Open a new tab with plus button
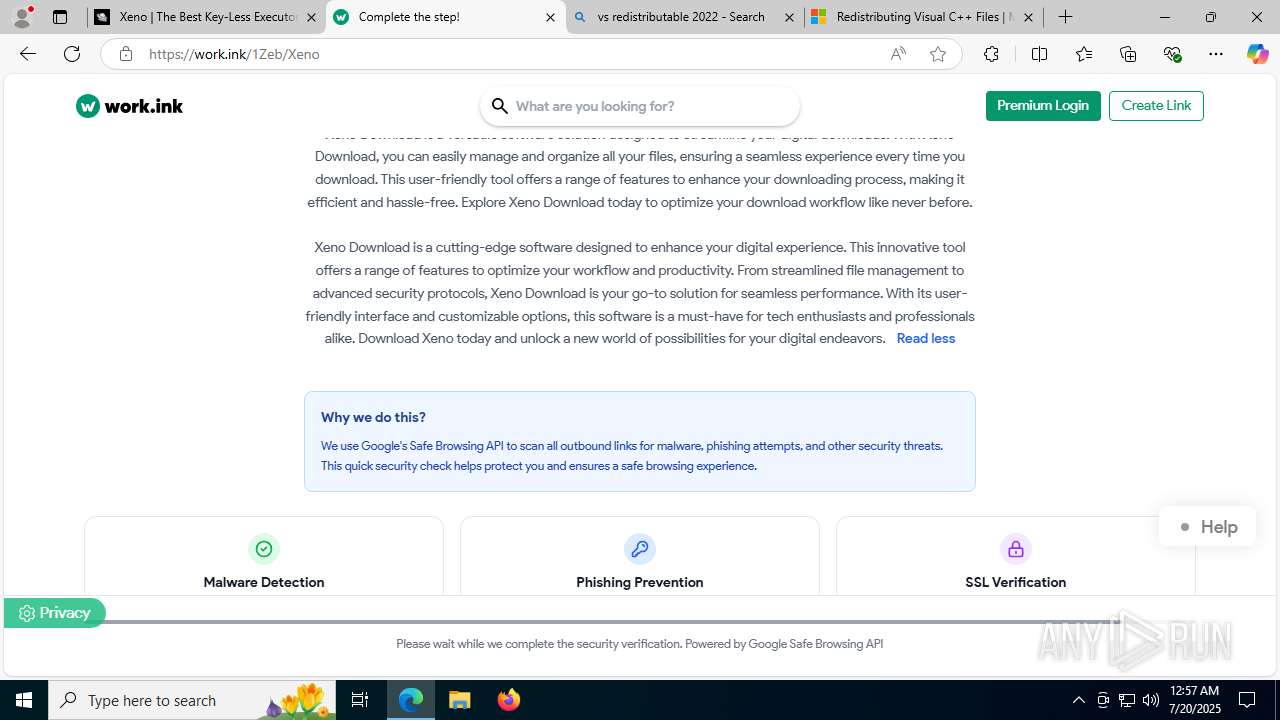 pos(1065,17)
